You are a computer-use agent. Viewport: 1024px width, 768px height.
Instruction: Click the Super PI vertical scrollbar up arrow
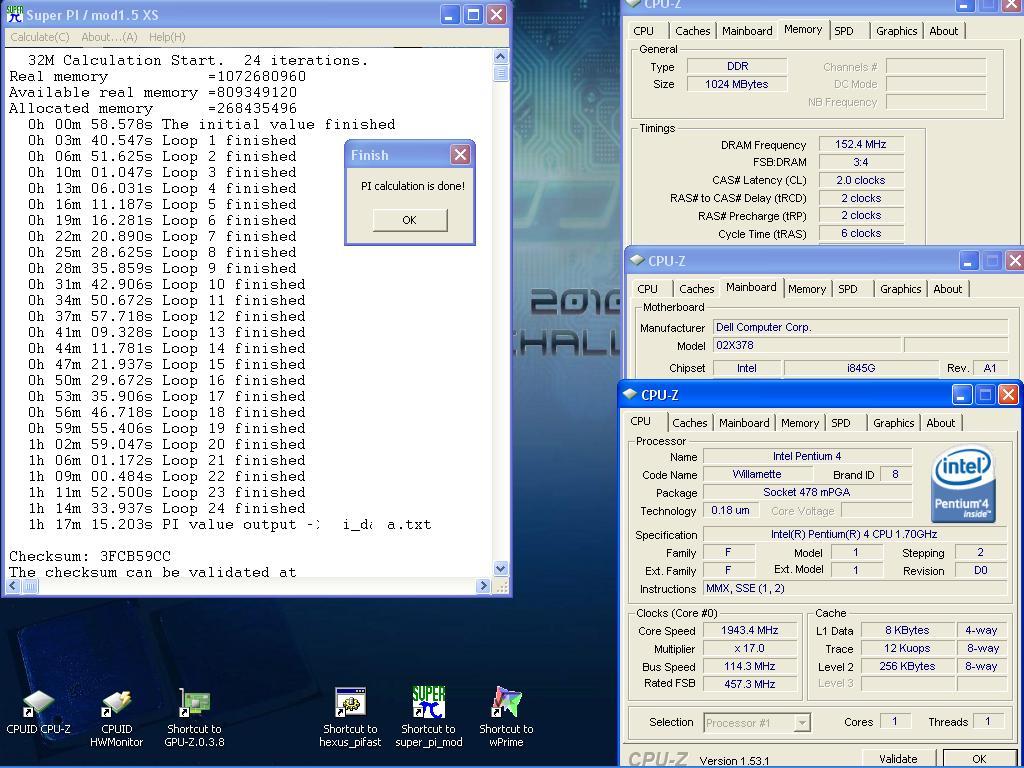(x=500, y=56)
